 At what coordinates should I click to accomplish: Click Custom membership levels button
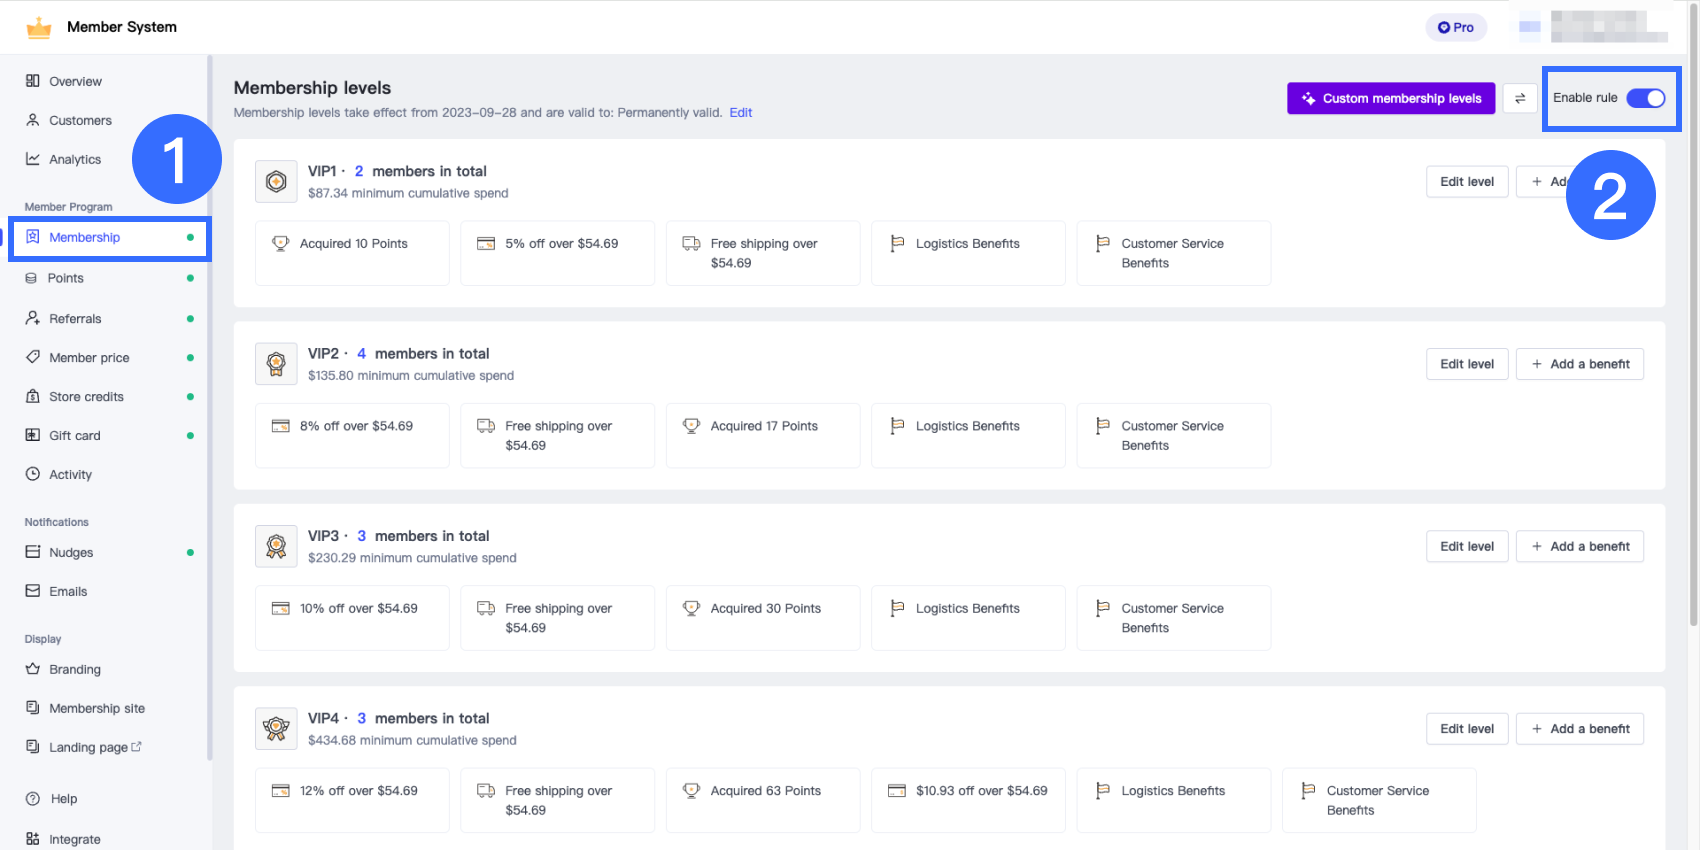1391,98
